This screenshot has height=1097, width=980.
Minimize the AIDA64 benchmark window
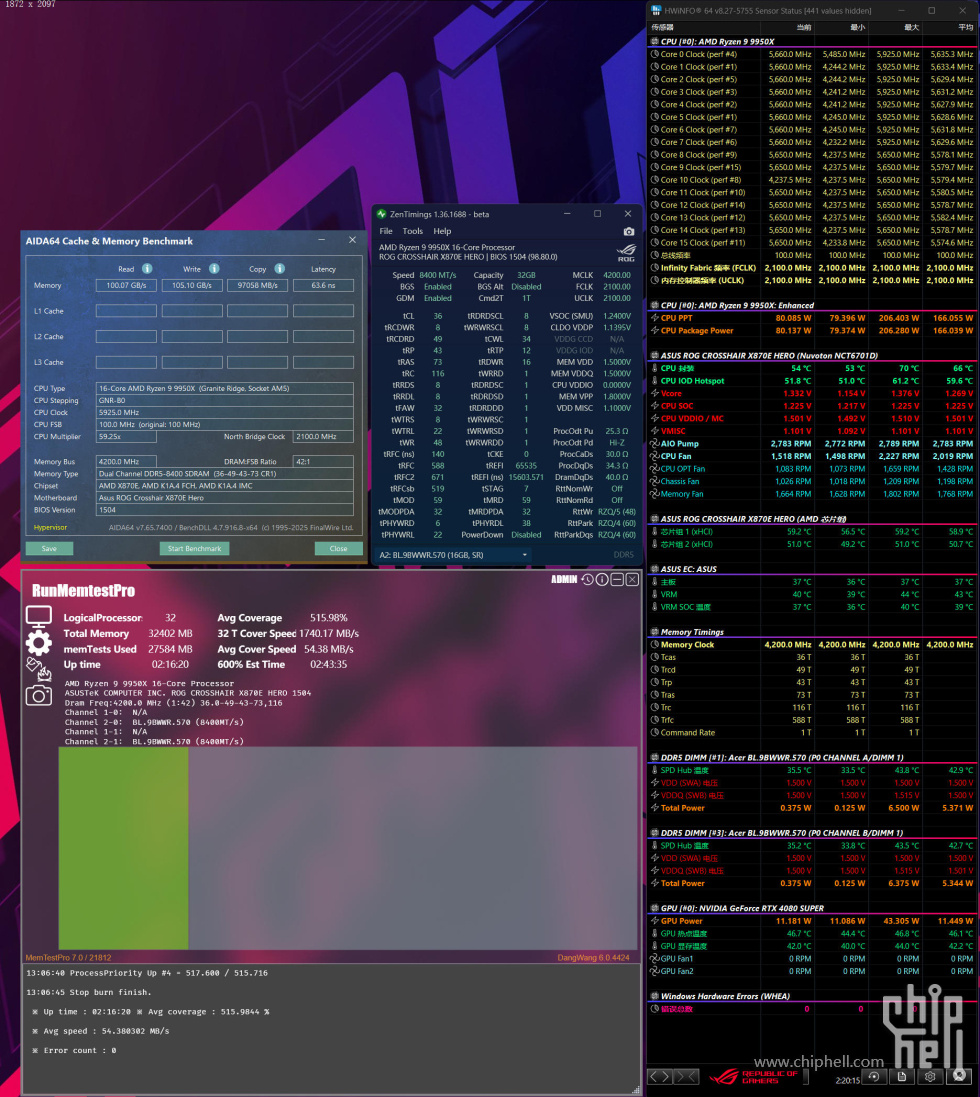[x=322, y=240]
